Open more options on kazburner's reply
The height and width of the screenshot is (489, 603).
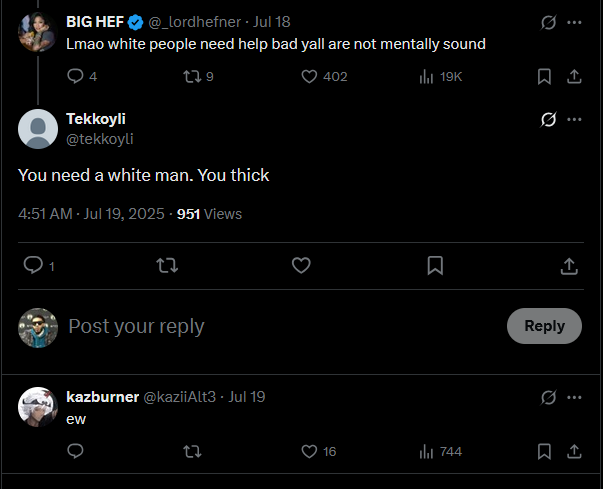click(x=574, y=397)
